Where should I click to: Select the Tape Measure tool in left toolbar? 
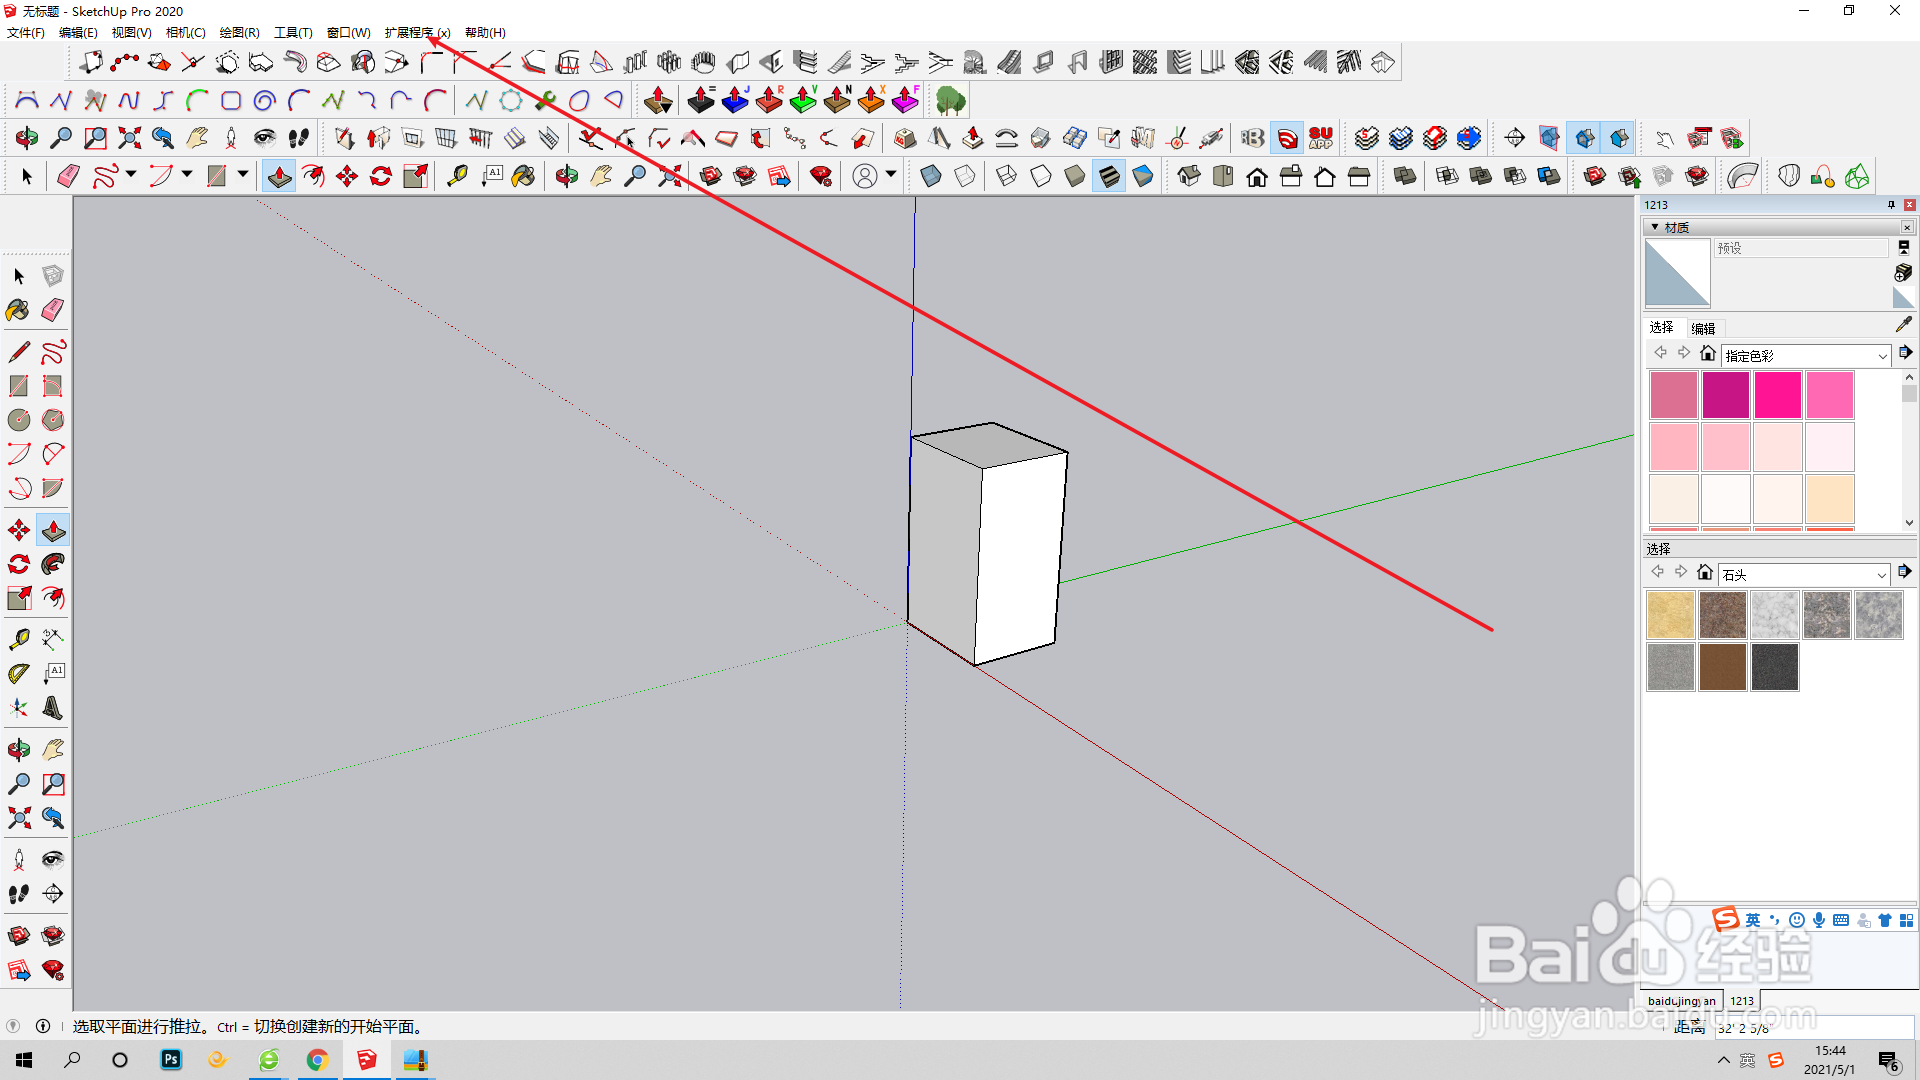click(19, 639)
